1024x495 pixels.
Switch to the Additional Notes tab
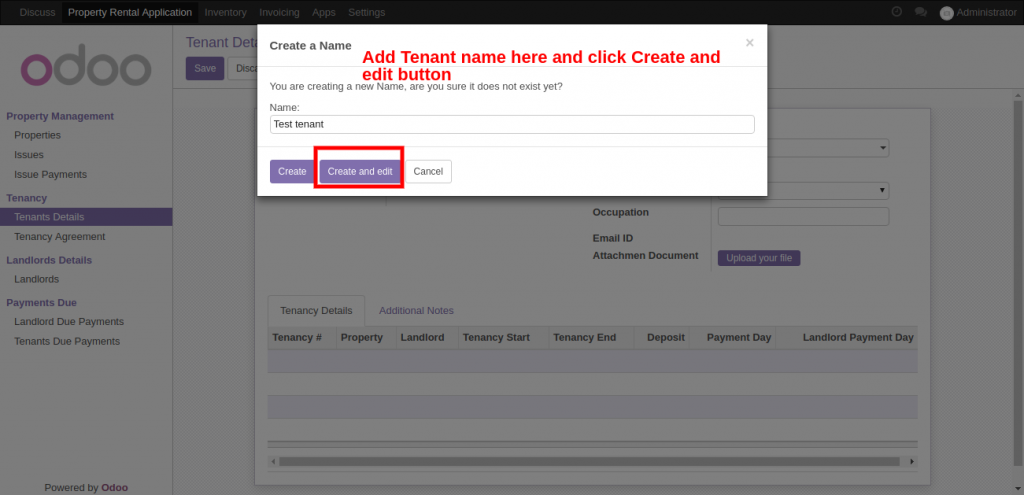pos(416,311)
